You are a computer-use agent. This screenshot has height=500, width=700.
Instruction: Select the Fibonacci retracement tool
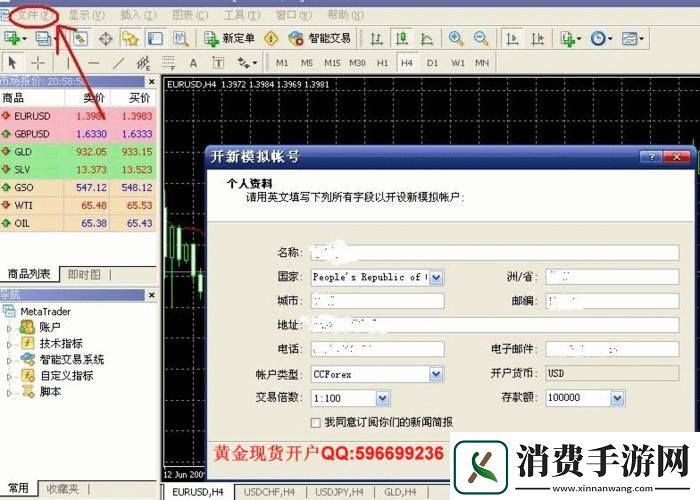tap(168, 63)
